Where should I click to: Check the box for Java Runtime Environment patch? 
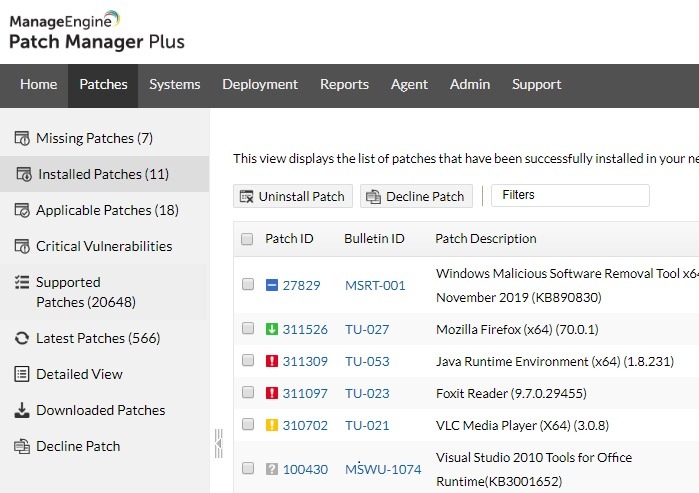coord(248,361)
